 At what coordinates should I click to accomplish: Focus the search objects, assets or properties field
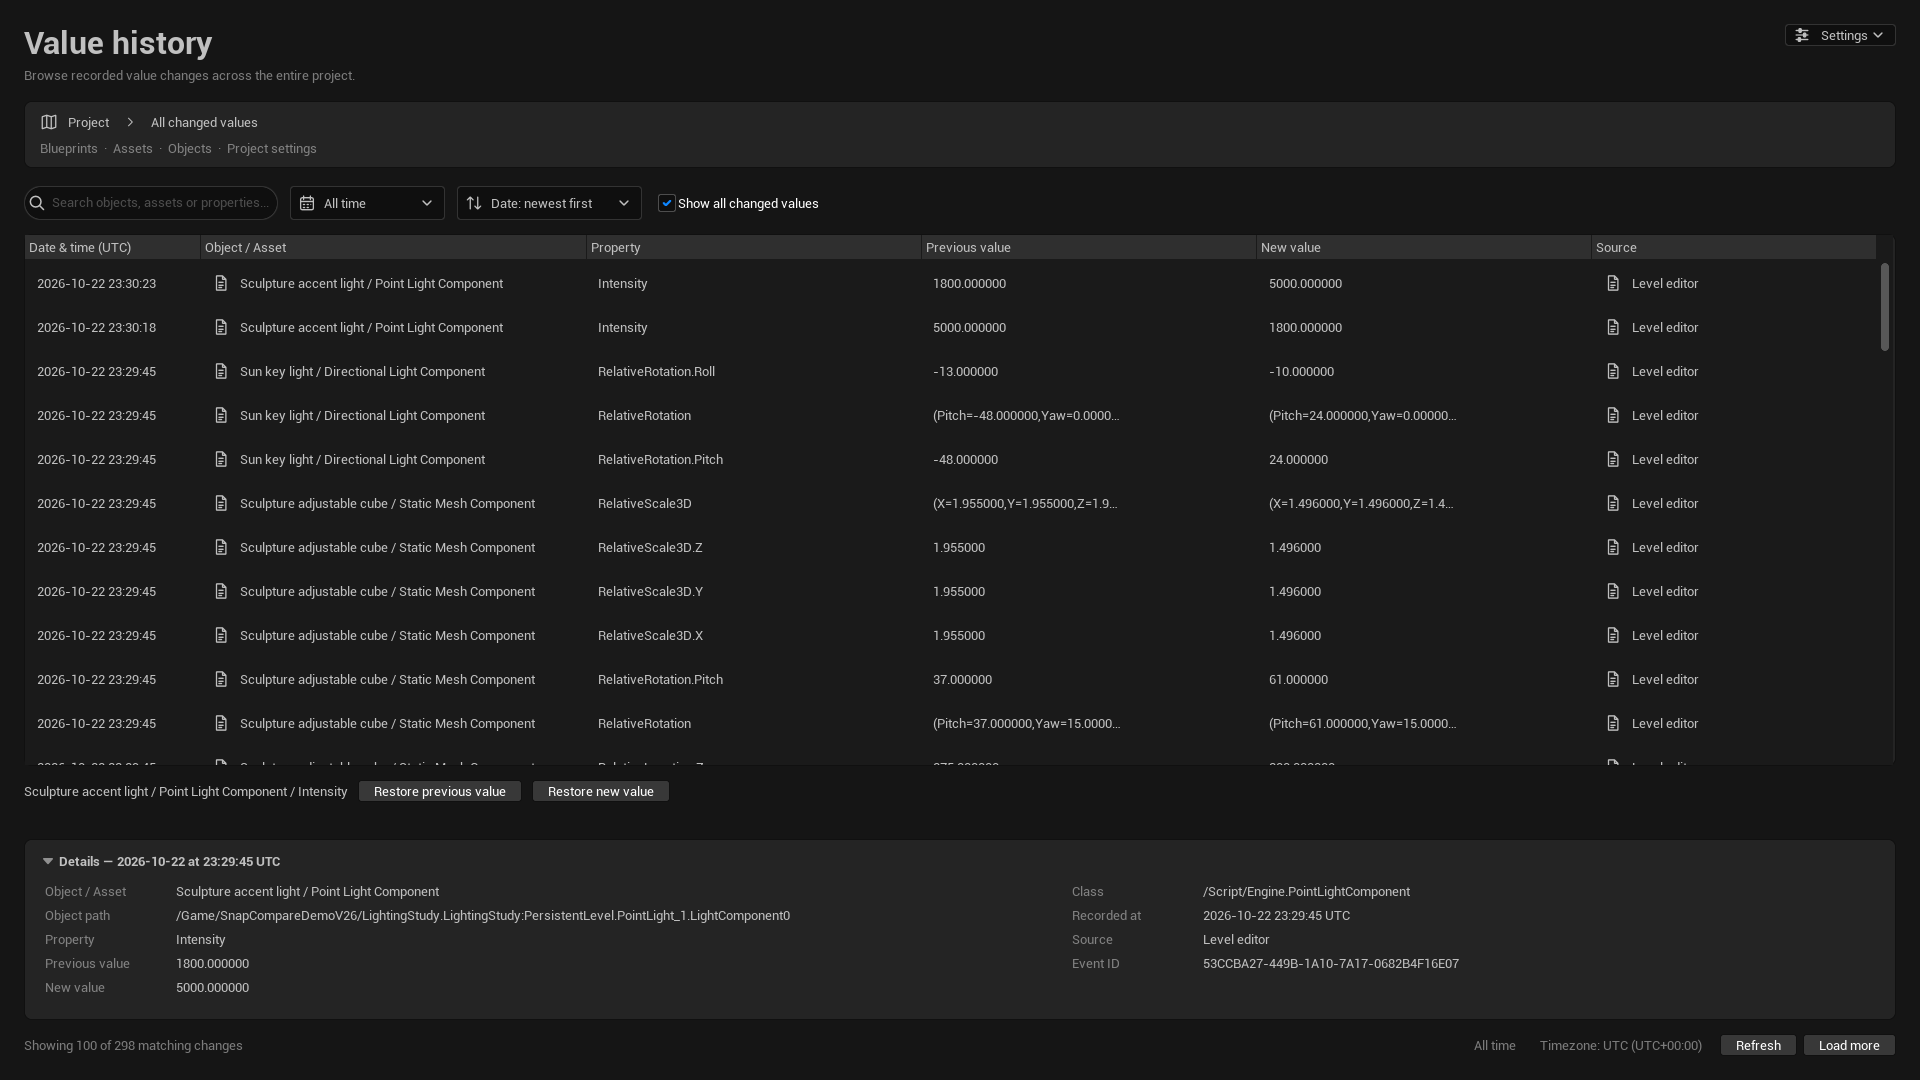(x=151, y=203)
